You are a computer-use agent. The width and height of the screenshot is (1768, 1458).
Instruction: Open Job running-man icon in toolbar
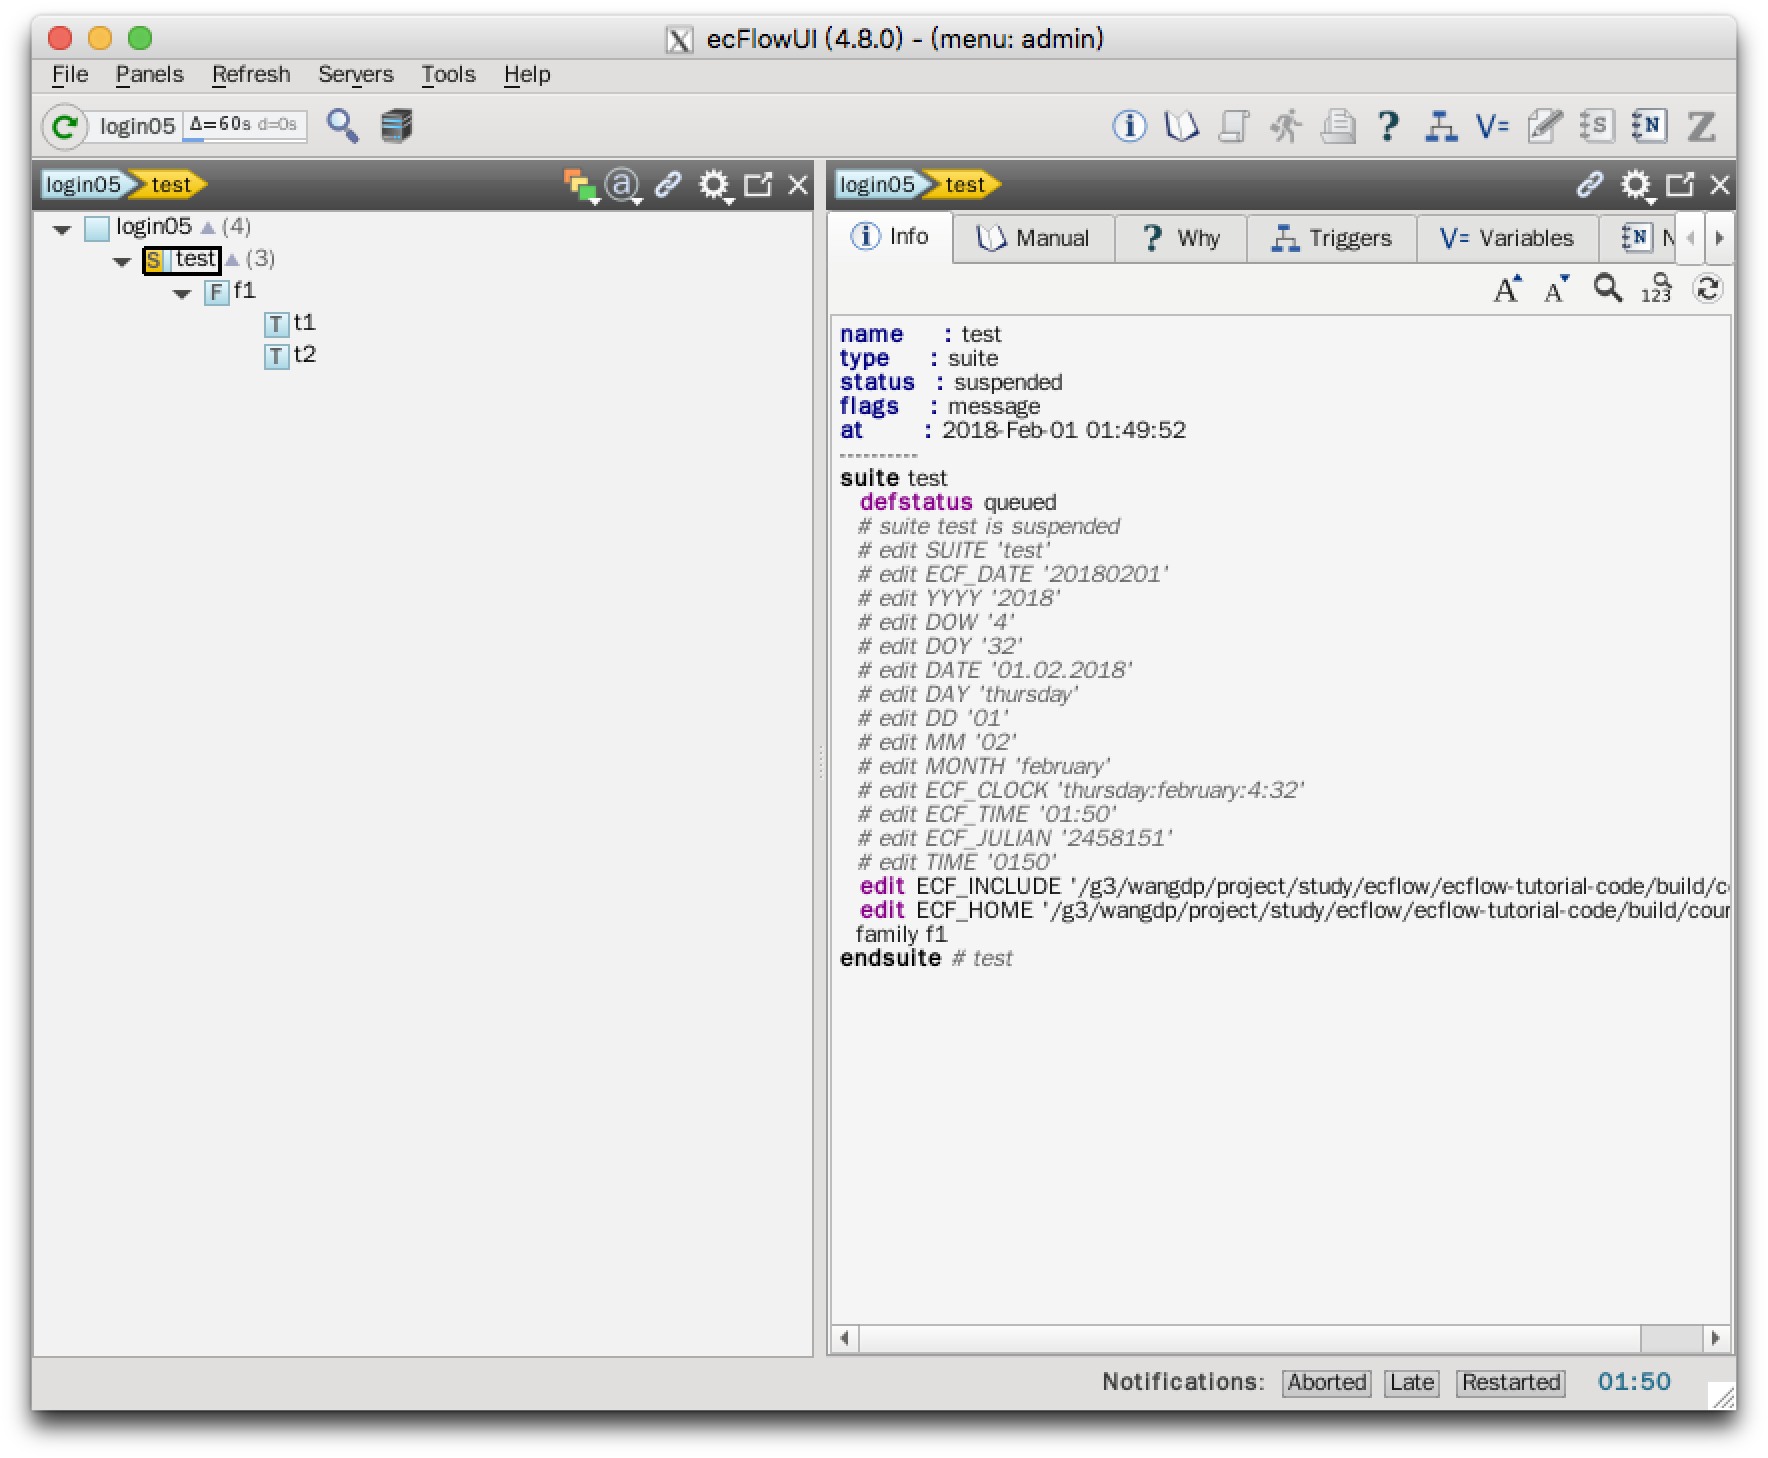point(1286,126)
